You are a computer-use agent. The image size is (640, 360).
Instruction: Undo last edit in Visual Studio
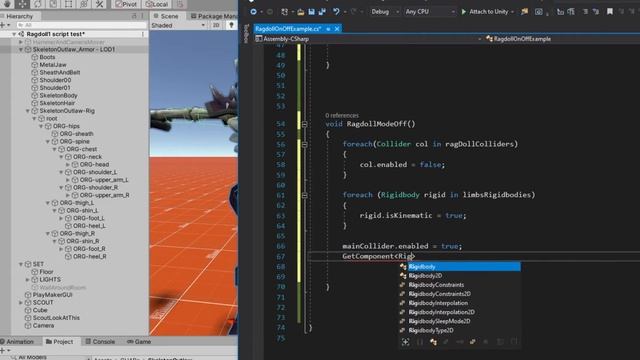[x=336, y=12]
